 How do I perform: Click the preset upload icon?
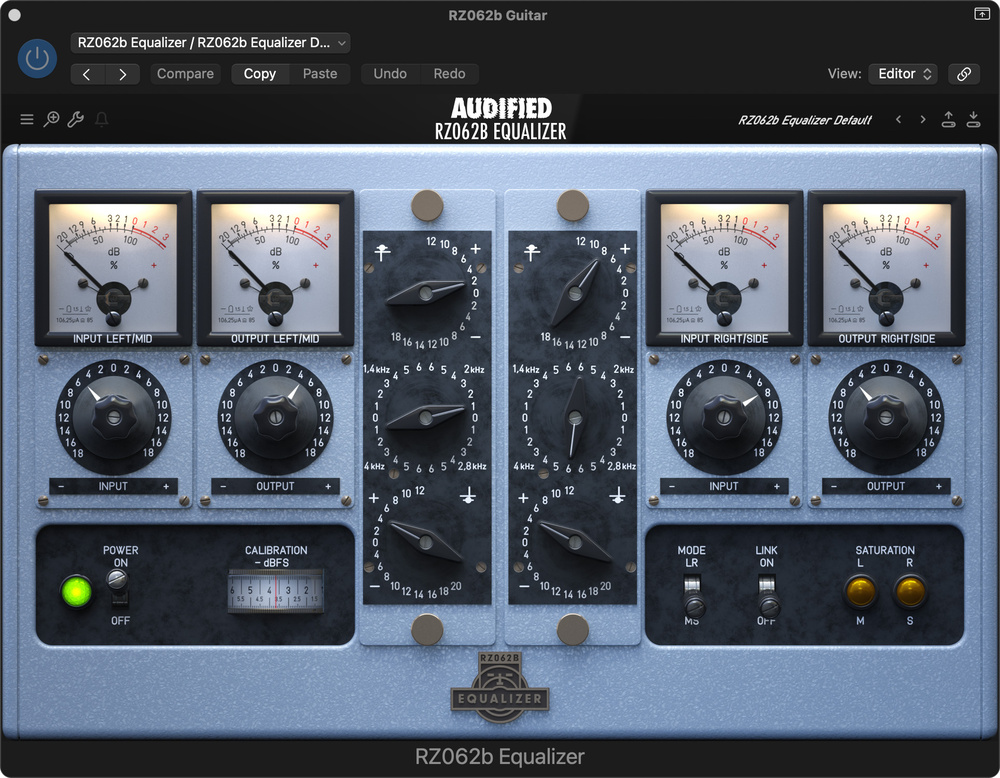click(x=949, y=120)
